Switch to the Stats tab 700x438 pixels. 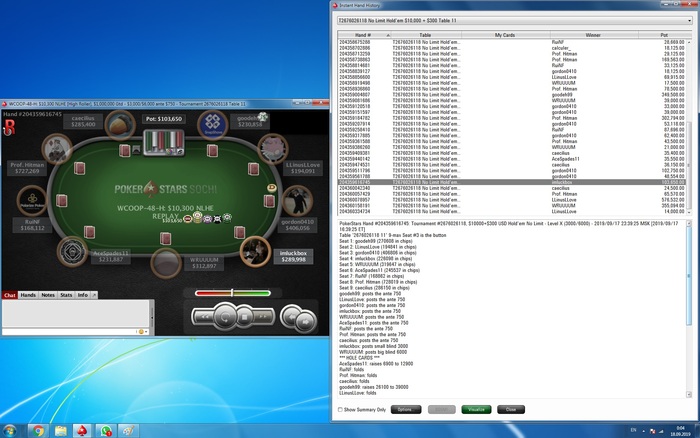pos(66,295)
